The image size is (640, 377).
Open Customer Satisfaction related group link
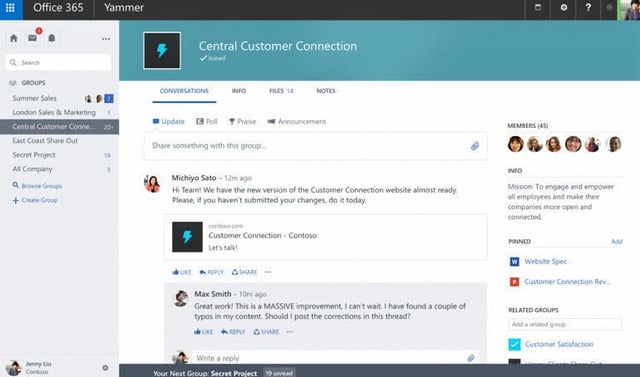pos(559,344)
